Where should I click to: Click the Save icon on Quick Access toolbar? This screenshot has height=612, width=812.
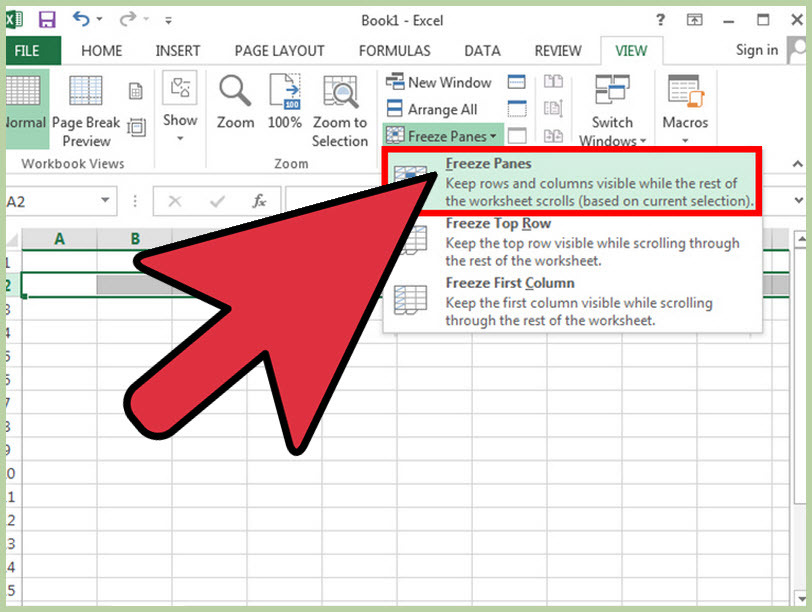(47, 19)
